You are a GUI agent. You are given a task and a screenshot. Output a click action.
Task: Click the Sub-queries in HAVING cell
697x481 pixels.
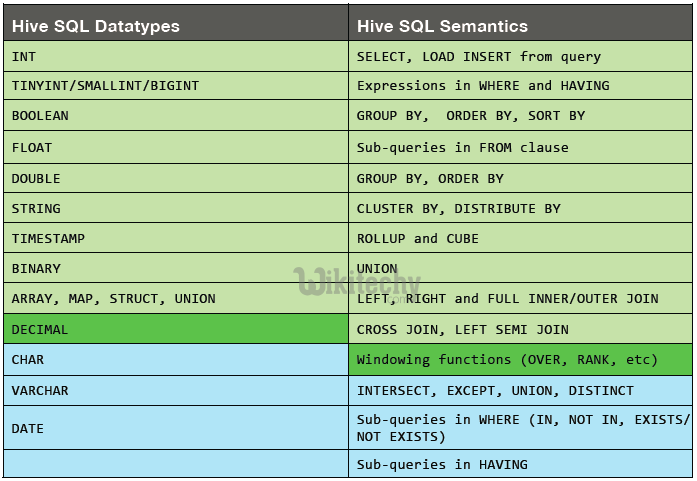(x=520, y=464)
